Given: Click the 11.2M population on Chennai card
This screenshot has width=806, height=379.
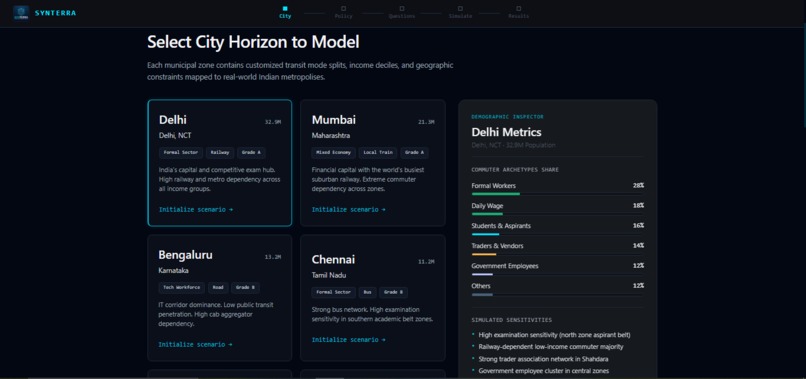Looking at the screenshot, I should 426,262.
